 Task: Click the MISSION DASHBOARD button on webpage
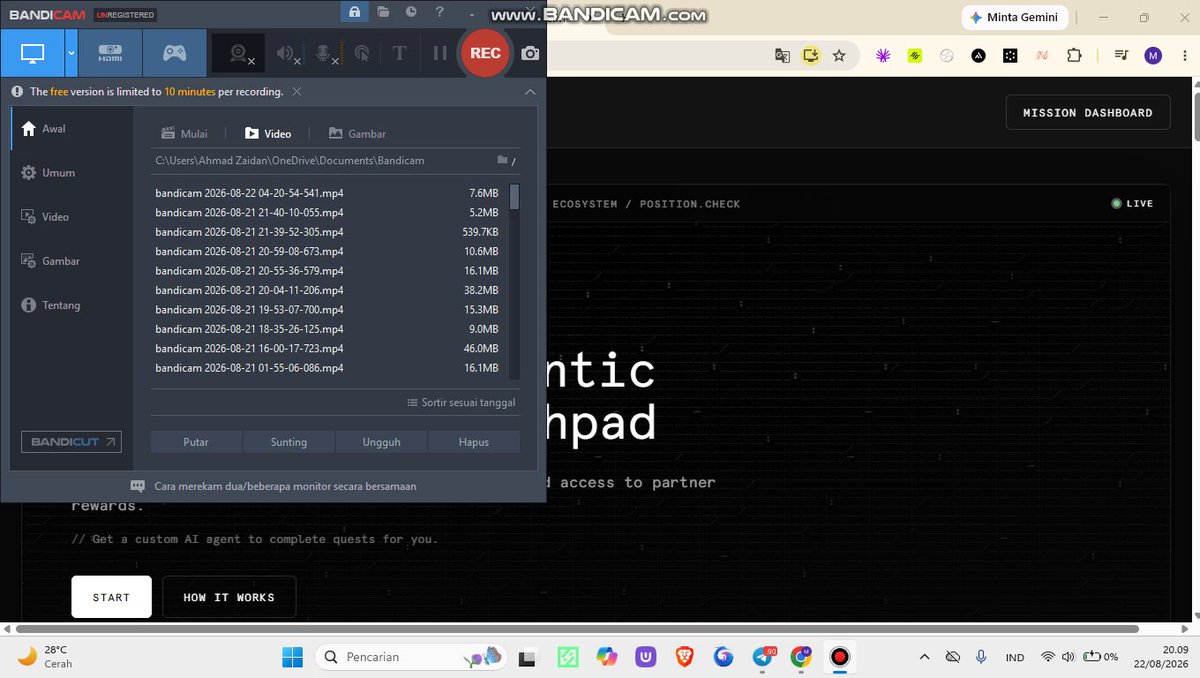point(1088,113)
